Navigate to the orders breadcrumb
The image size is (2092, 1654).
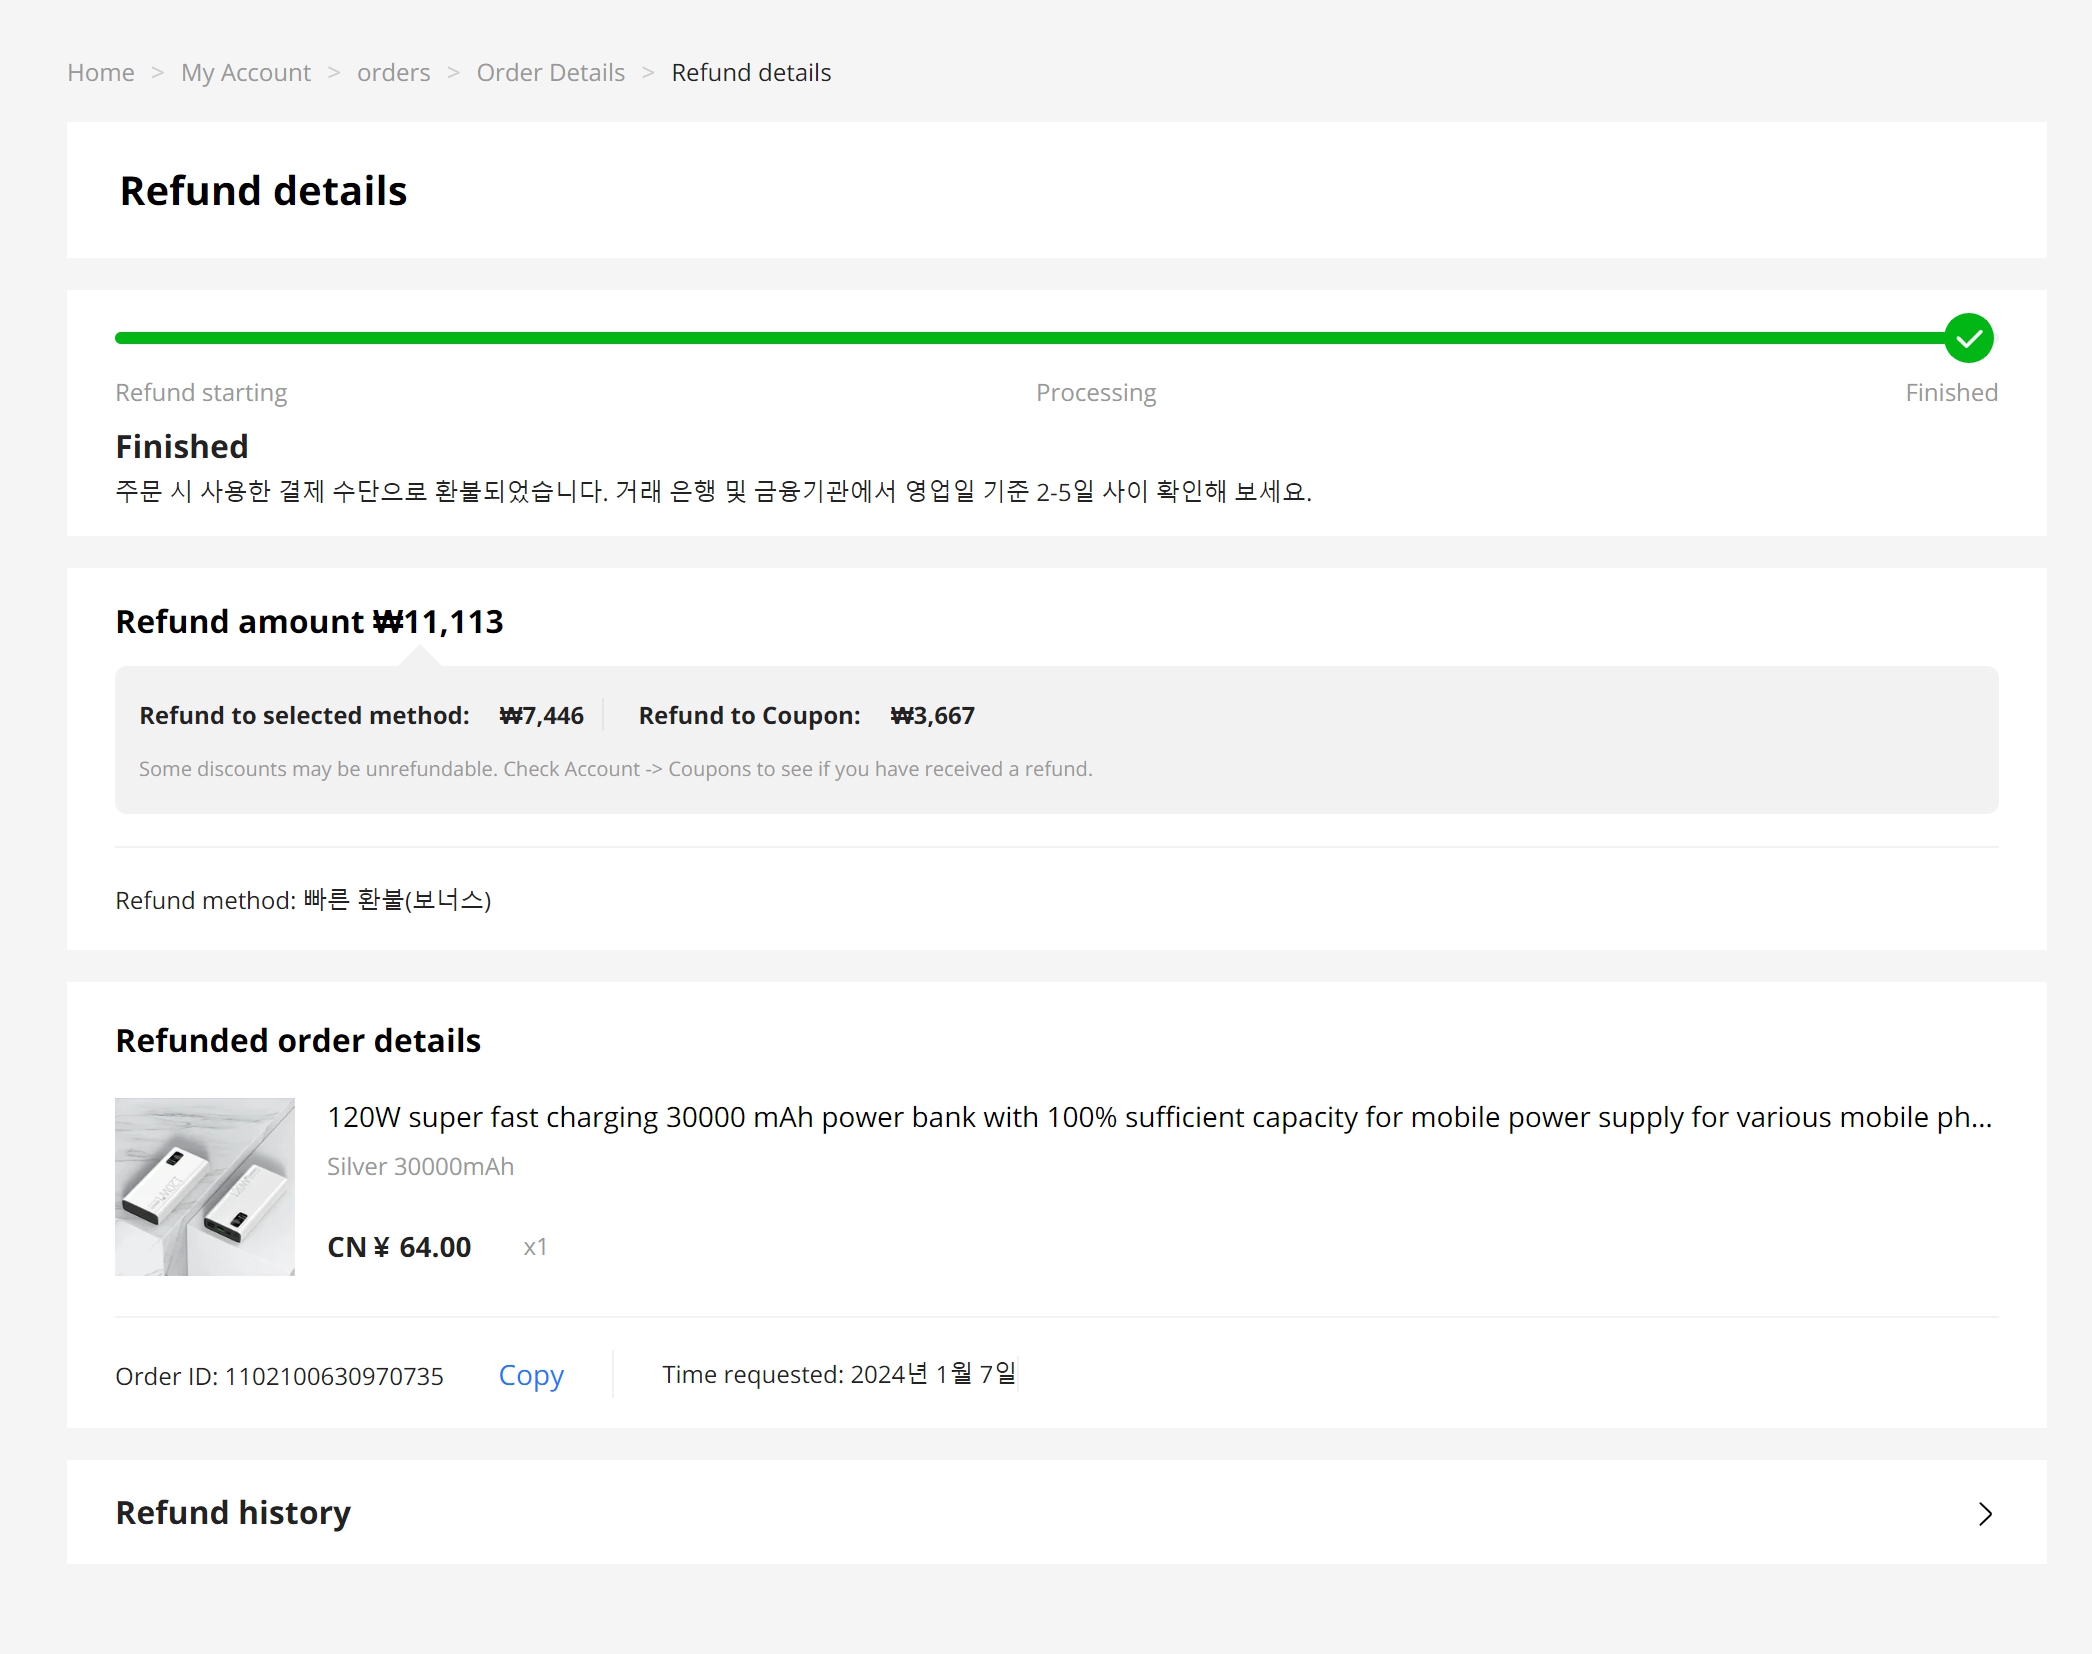(393, 73)
